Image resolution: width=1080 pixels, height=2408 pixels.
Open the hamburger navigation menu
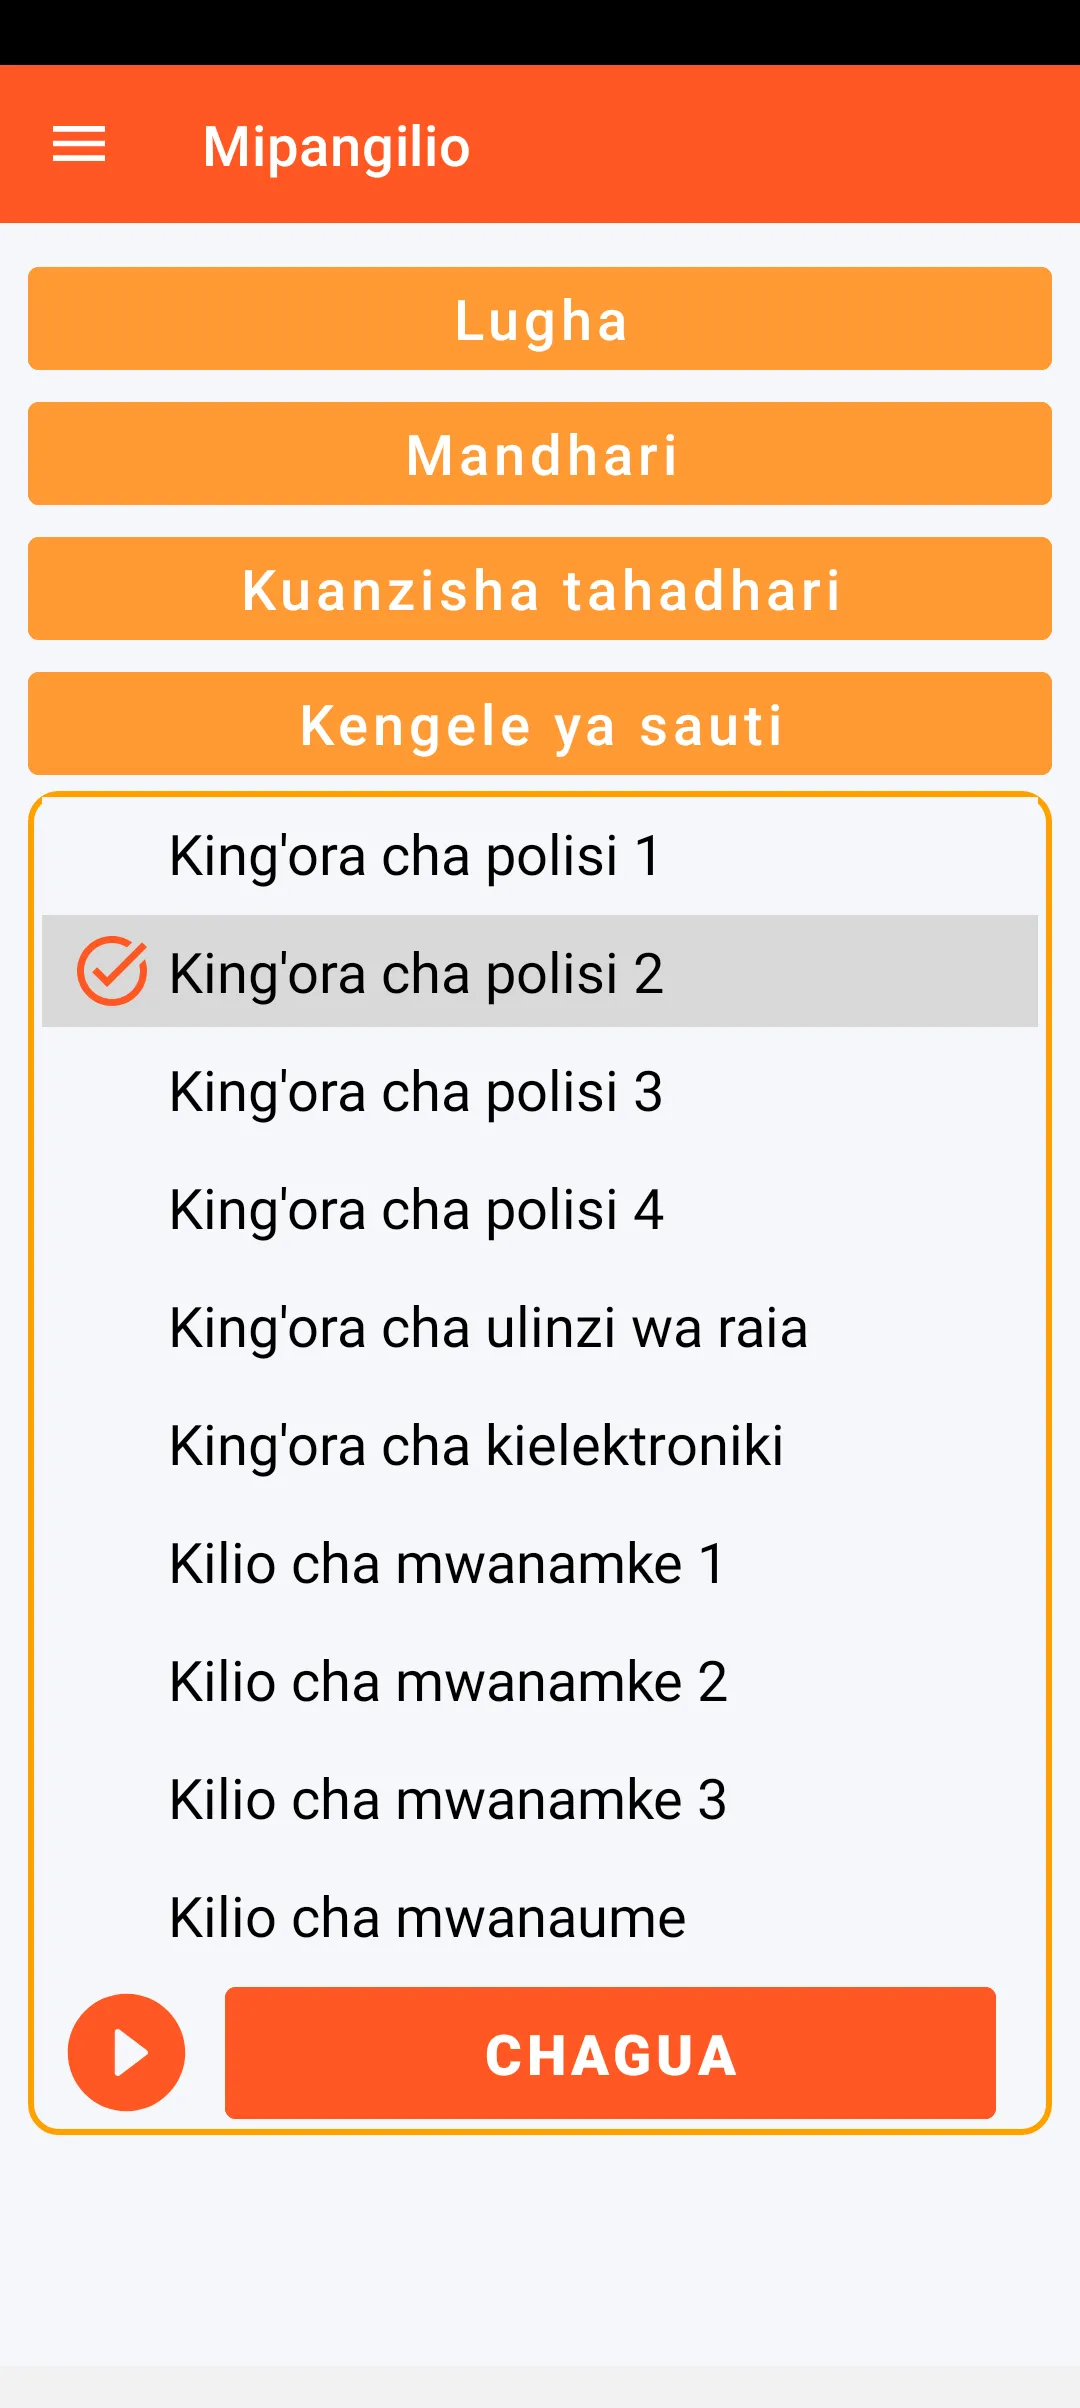tap(79, 145)
